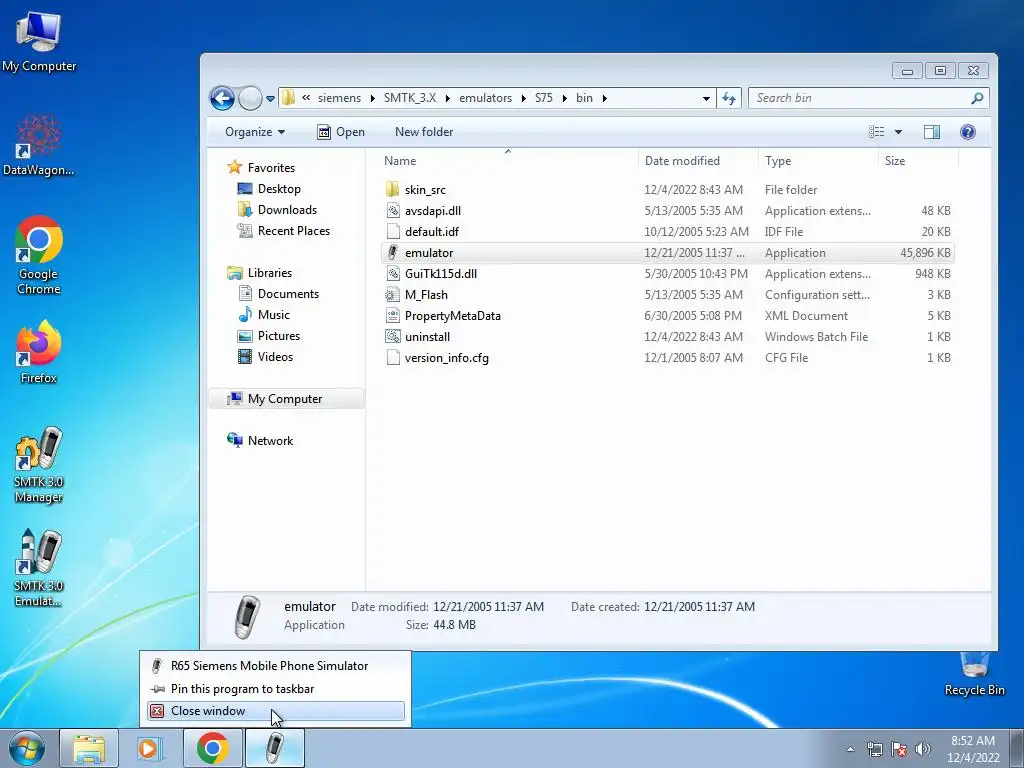Open SMTK 3.0 Emulator desktop shortcut

click(x=39, y=568)
